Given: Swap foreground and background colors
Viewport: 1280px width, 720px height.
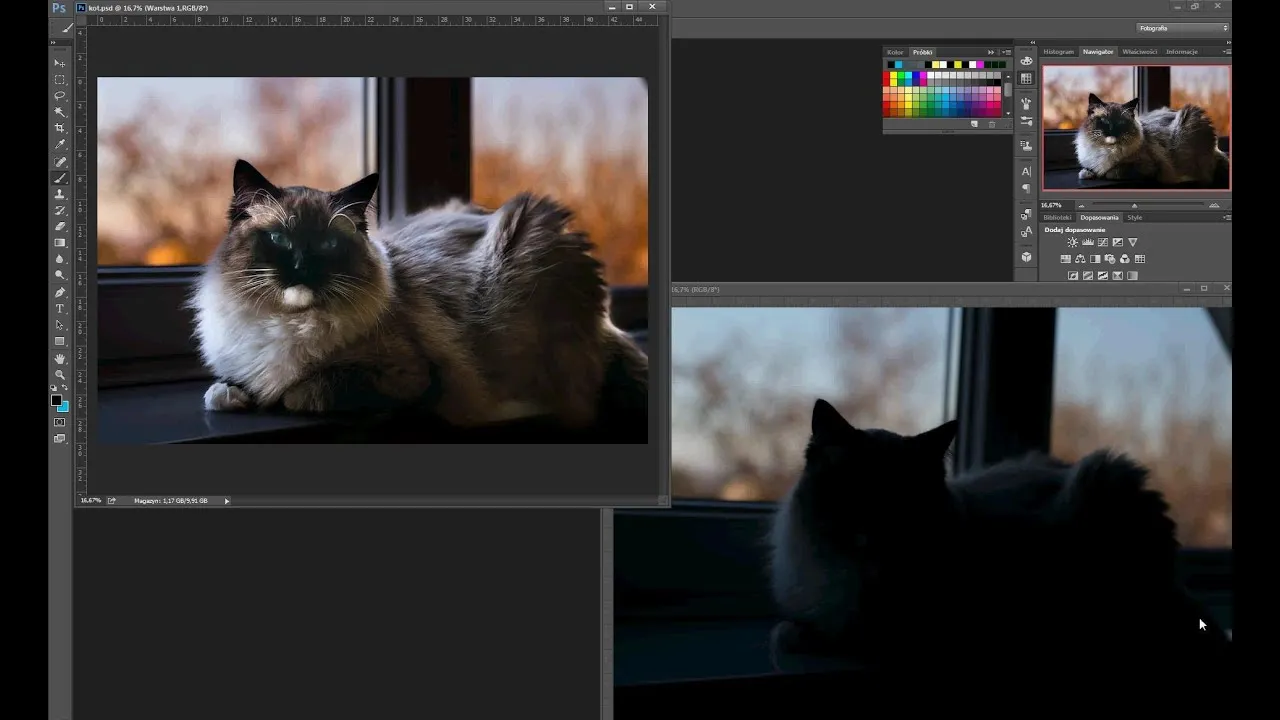Looking at the screenshot, I should coord(66,388).
